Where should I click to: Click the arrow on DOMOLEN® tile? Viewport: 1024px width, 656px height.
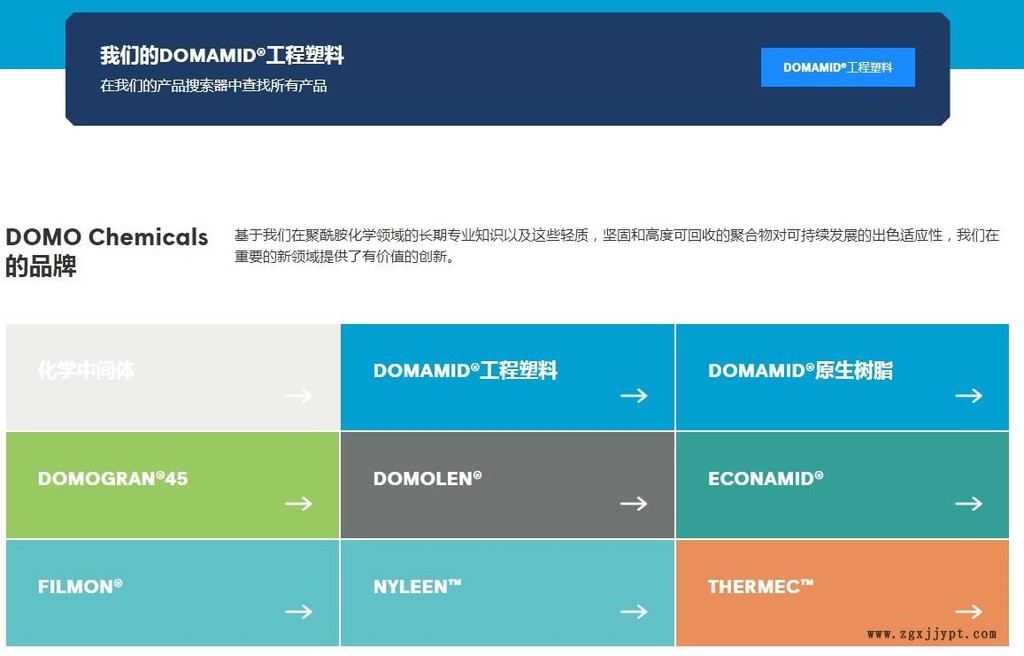pos(633,503)
